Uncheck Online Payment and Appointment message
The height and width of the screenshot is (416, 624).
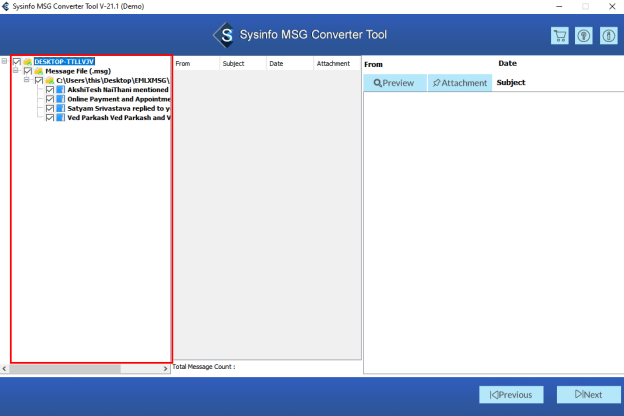[50, 99]
